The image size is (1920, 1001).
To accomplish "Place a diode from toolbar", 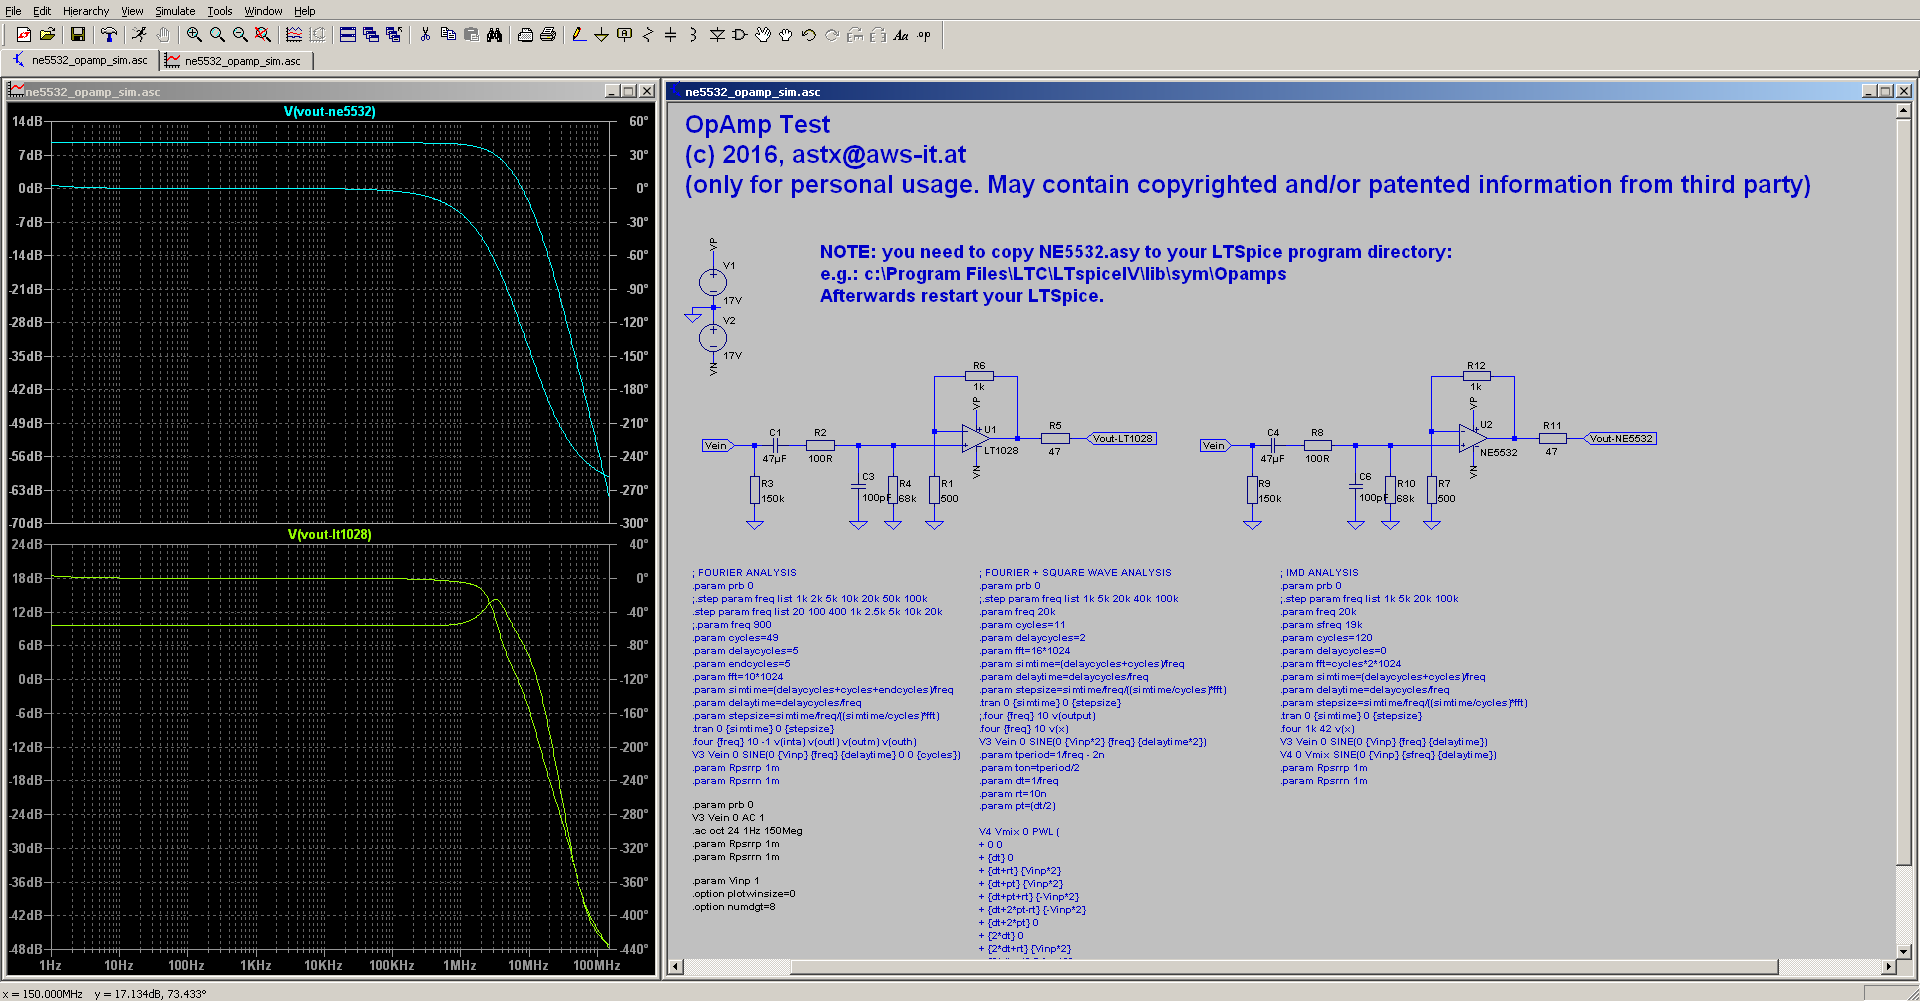I will [x=717, y=35].
